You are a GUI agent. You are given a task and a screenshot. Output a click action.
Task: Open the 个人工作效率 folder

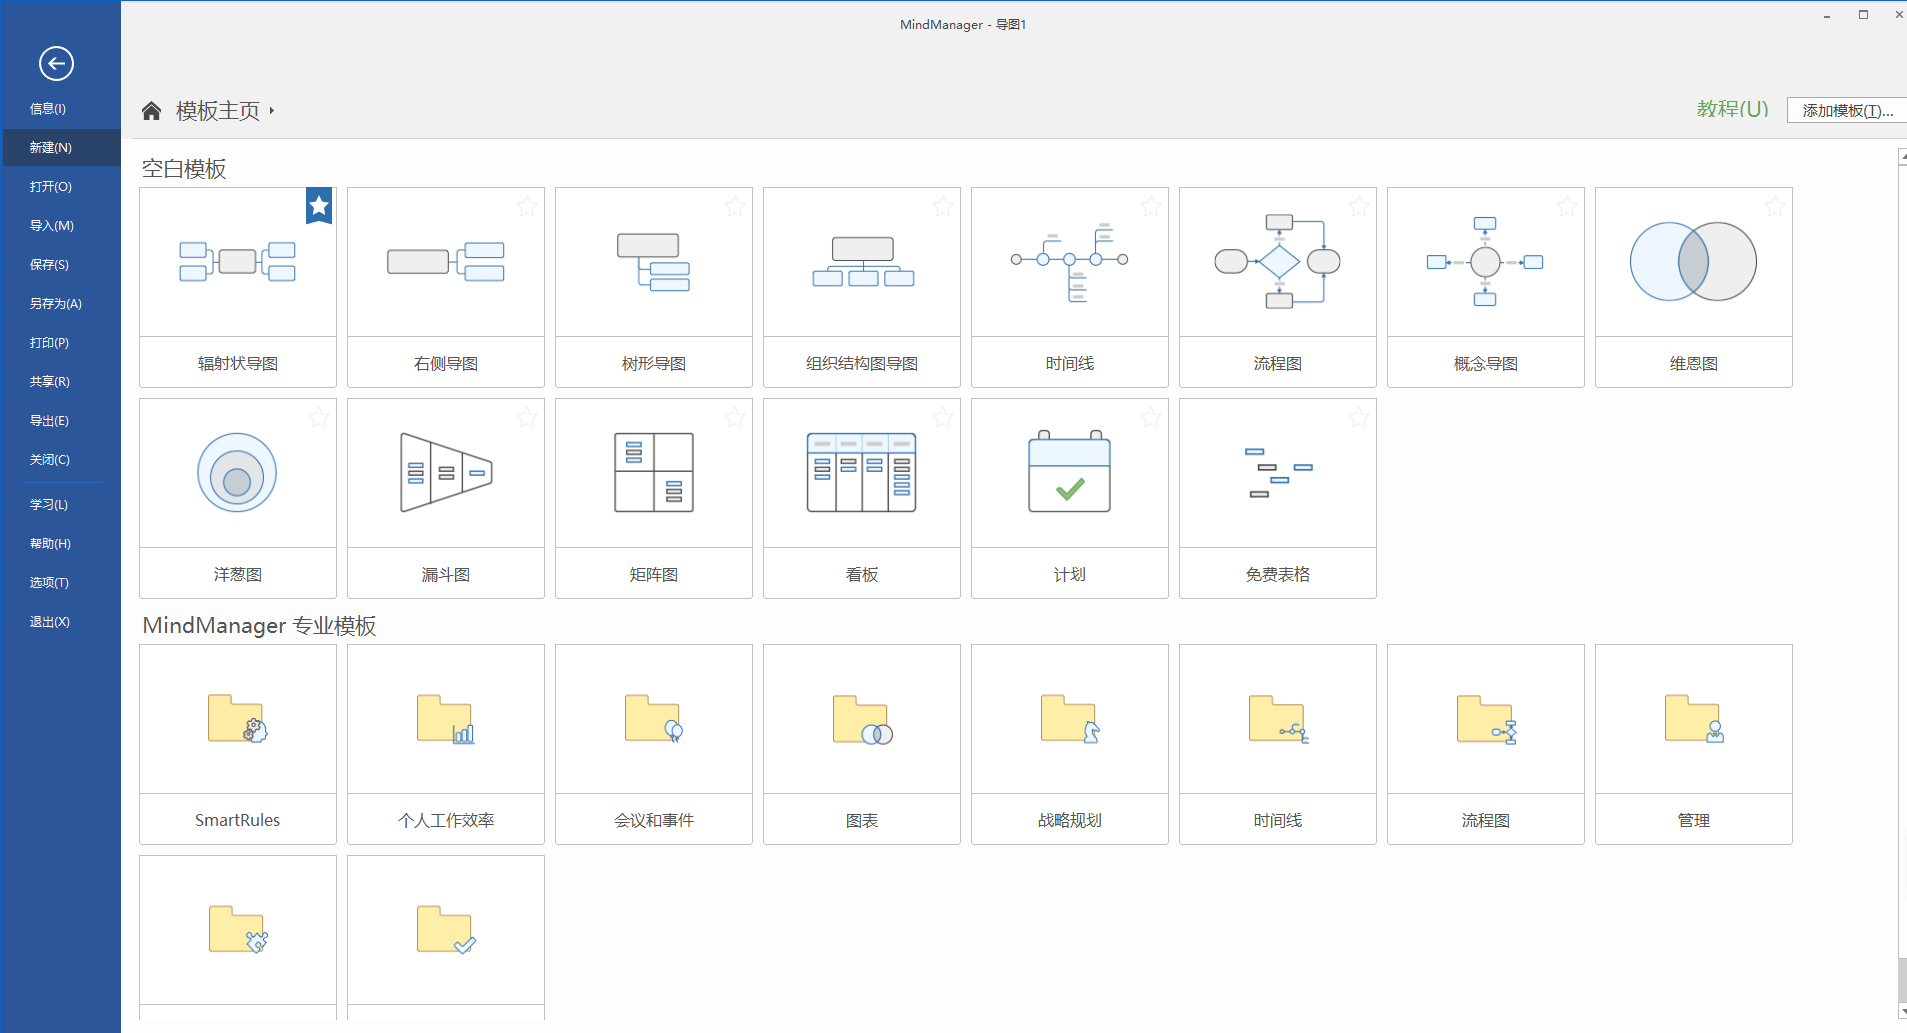click(446, 744)
